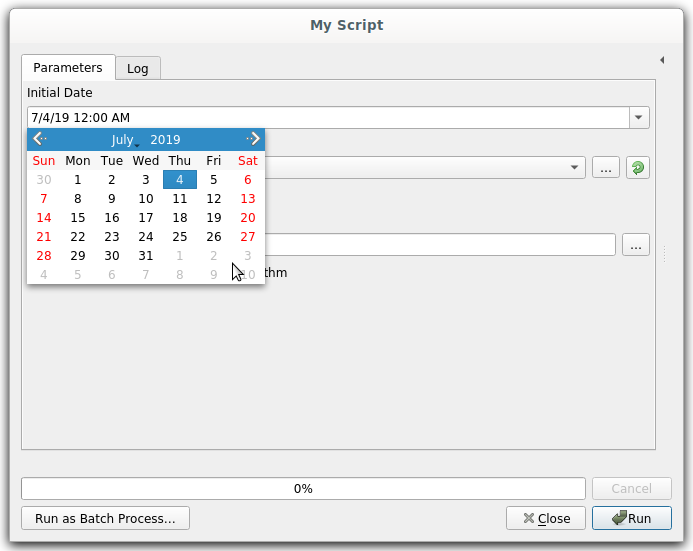Image resolution: width=693 pixels, height=551 pixels.
Task: Click the Sun weekday header
Action: click(44, 160)
